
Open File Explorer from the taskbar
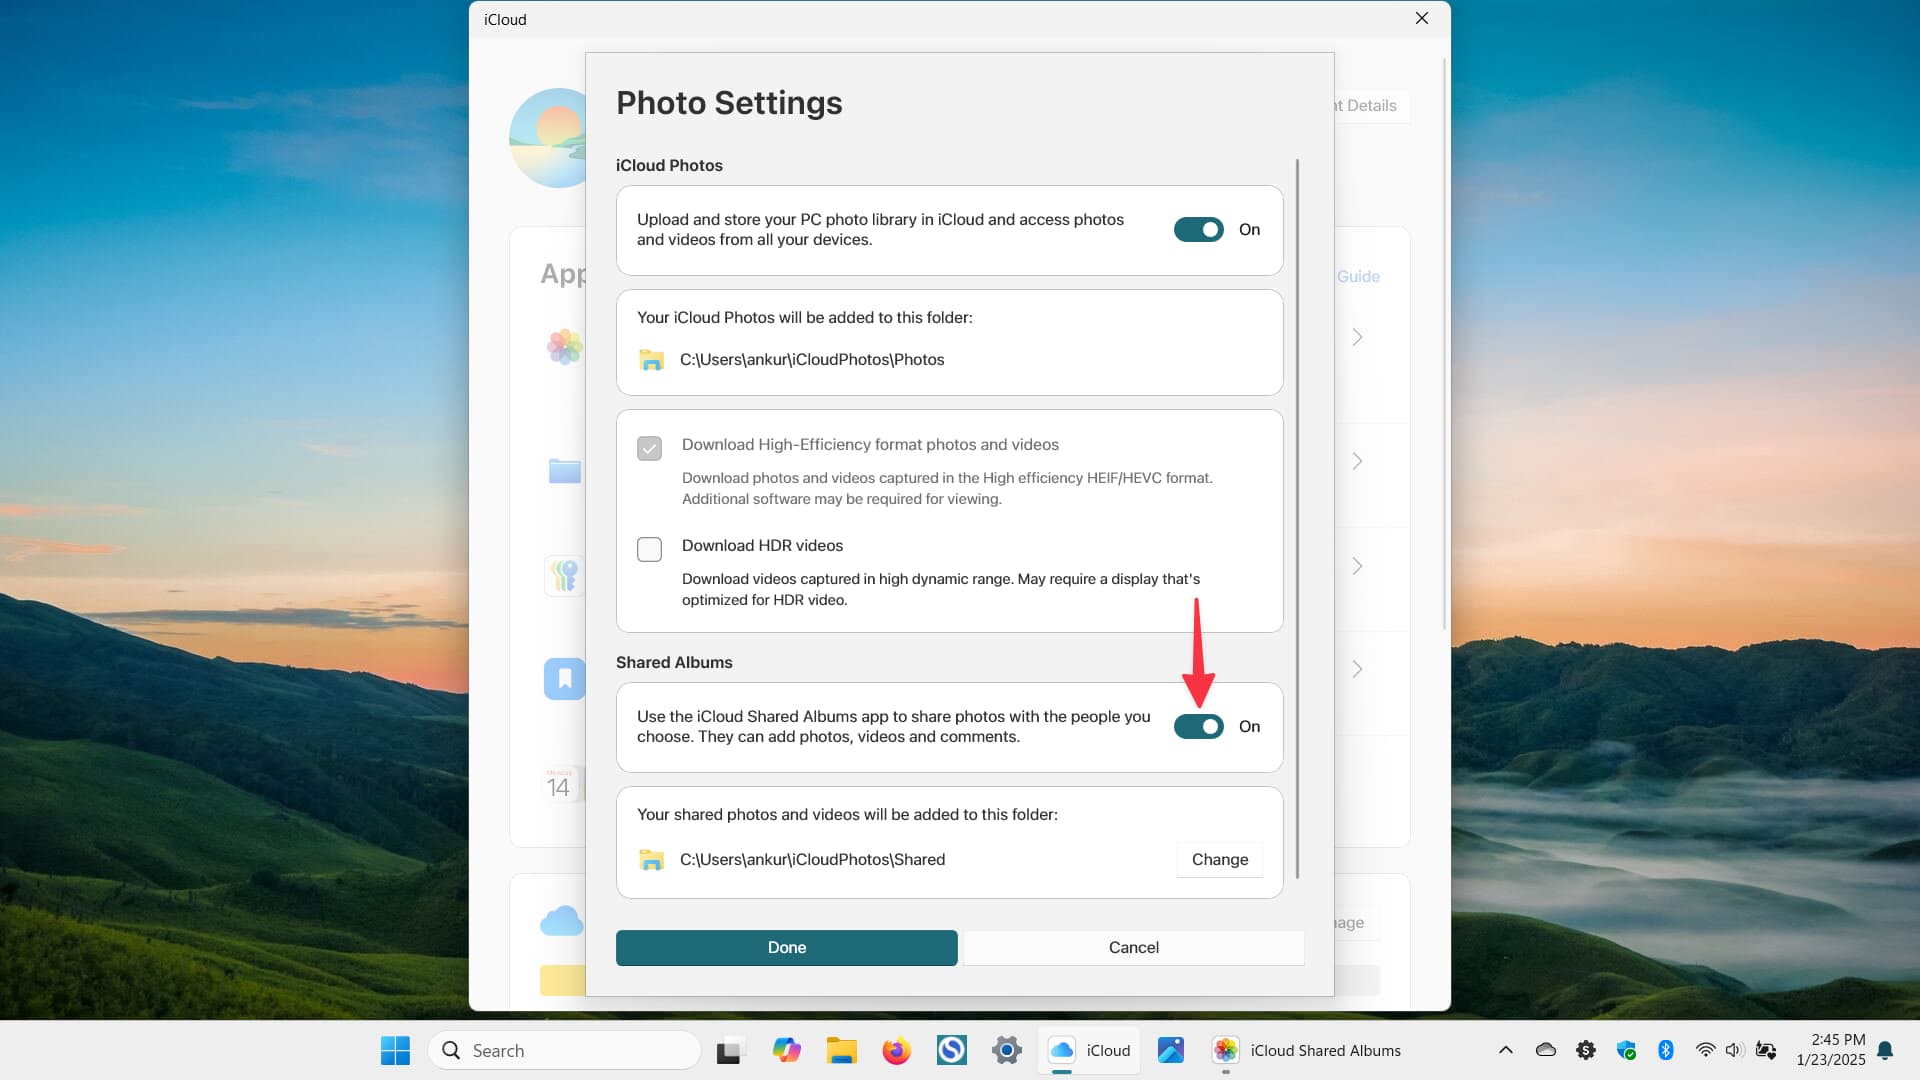(841, 1050)
